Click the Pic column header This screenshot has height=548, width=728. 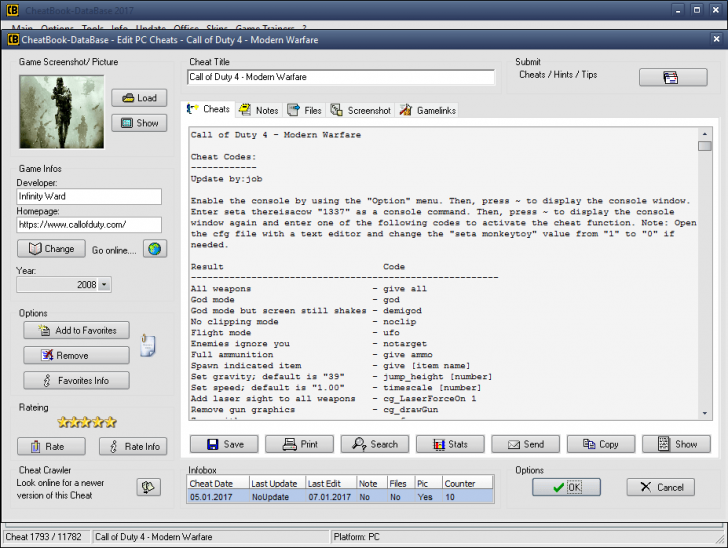[429, 483]
